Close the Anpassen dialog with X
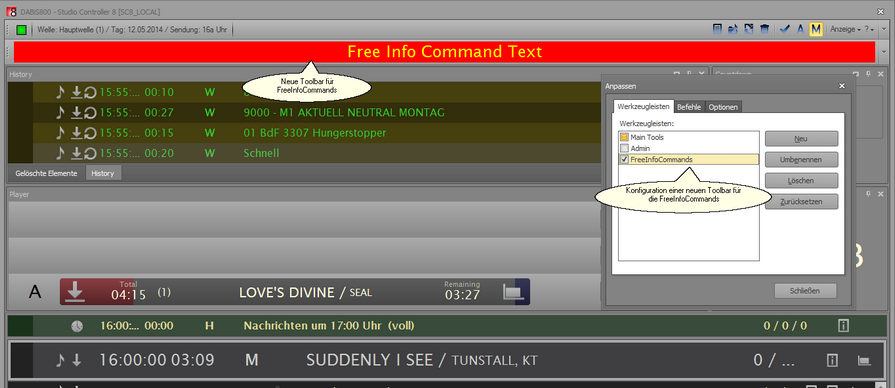 [x=841, y=86]
